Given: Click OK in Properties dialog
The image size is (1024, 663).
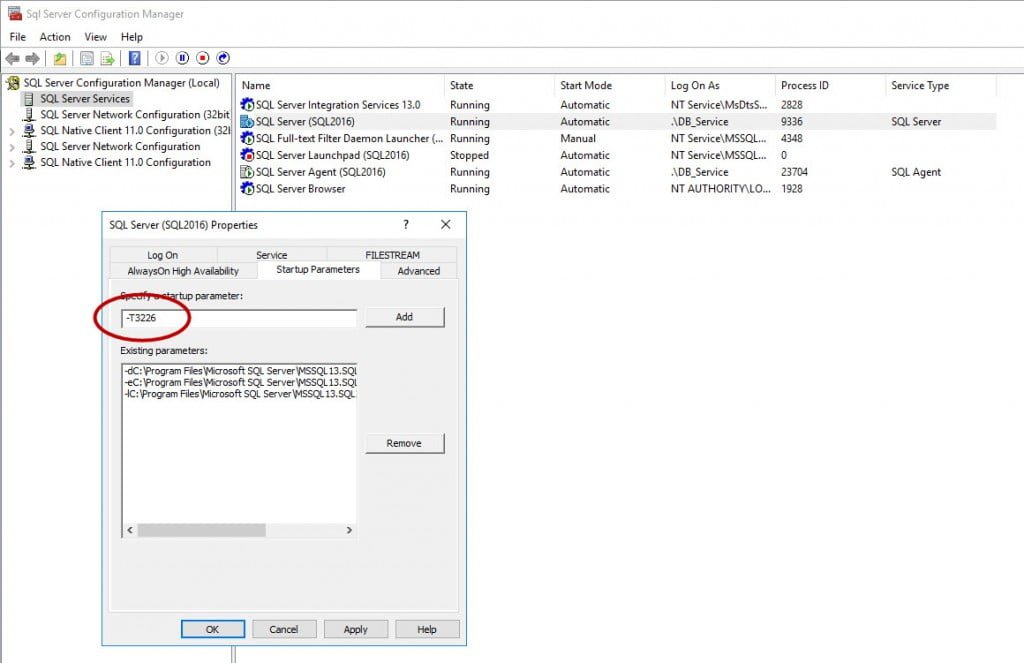Looking at the screenshot, I should pyautogui.click(x=213, y=629).
